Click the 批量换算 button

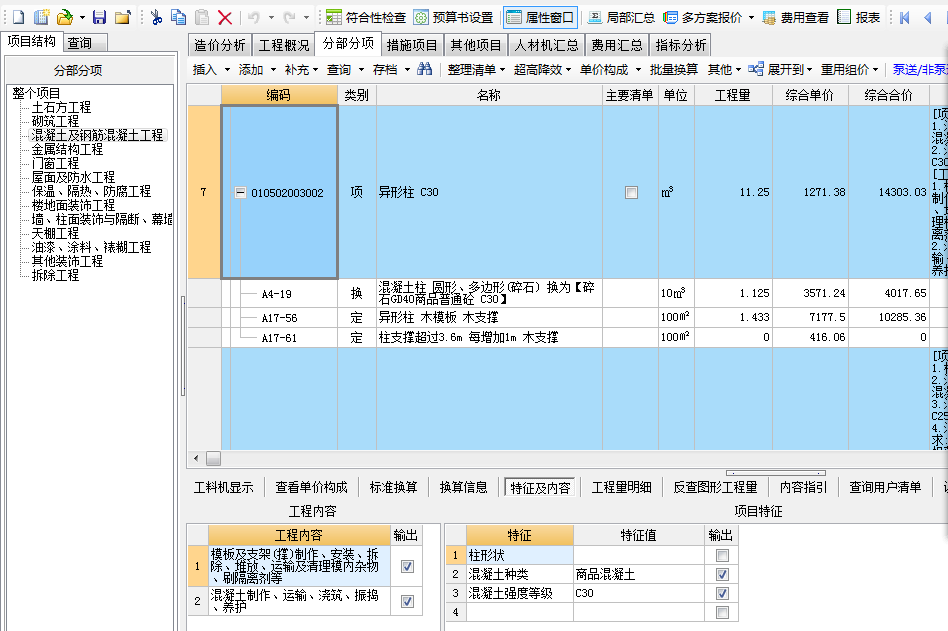[674, 70]
